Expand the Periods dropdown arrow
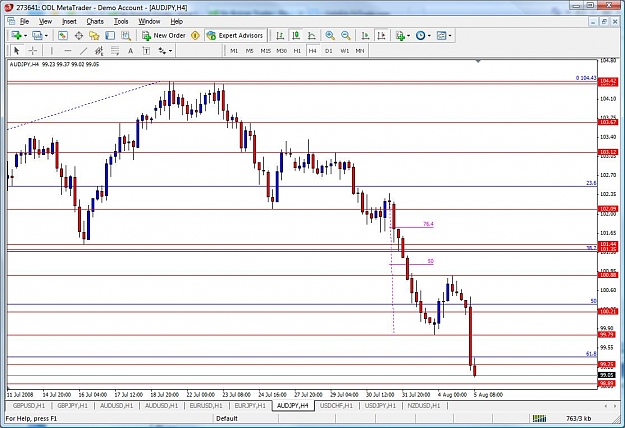The width and height of the screenshot is (625, 428). (429, 36)
